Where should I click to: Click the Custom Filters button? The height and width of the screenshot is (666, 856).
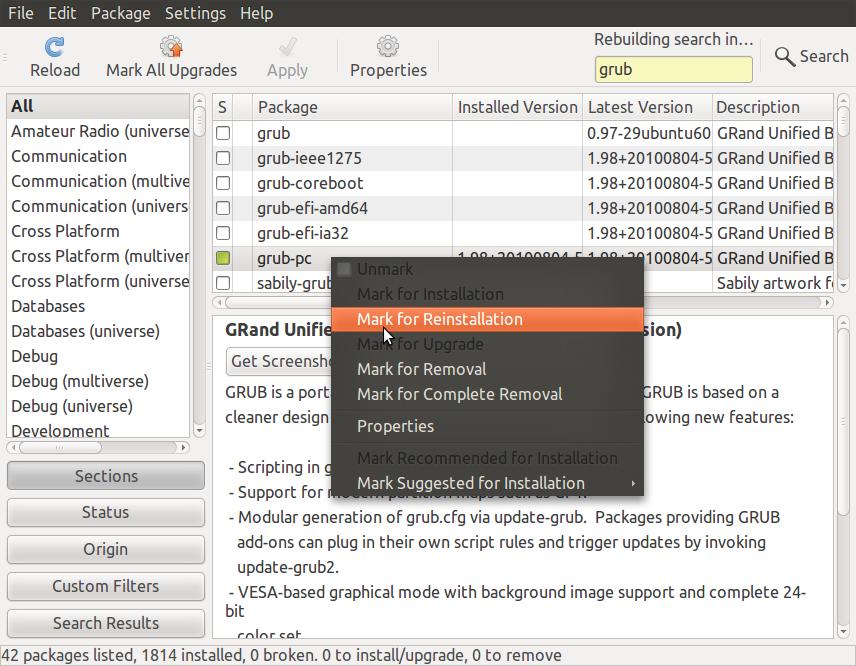pyautogui.click(x=106, y=586)
